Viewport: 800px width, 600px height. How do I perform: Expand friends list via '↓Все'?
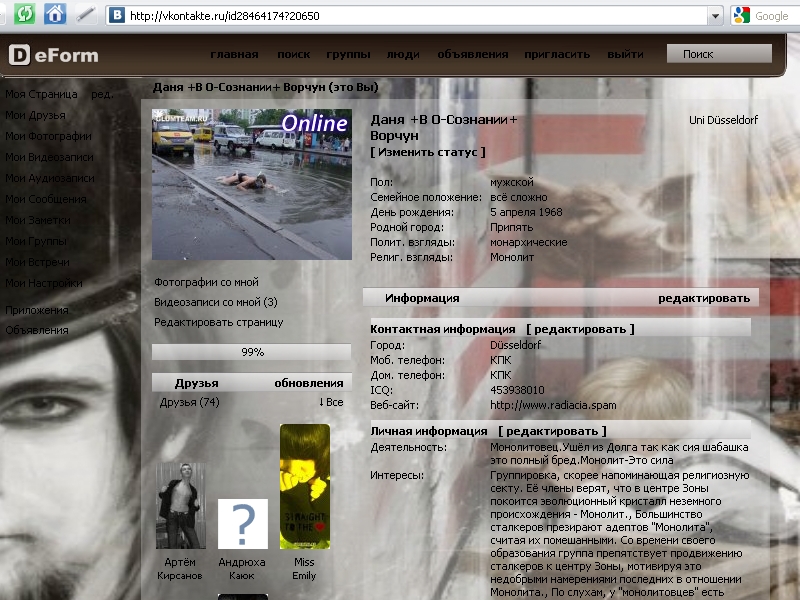pos(330,402)
